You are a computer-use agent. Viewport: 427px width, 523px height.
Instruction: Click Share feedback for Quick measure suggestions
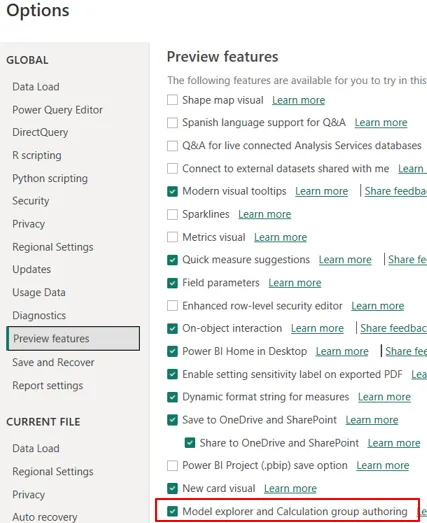[408, 260]
